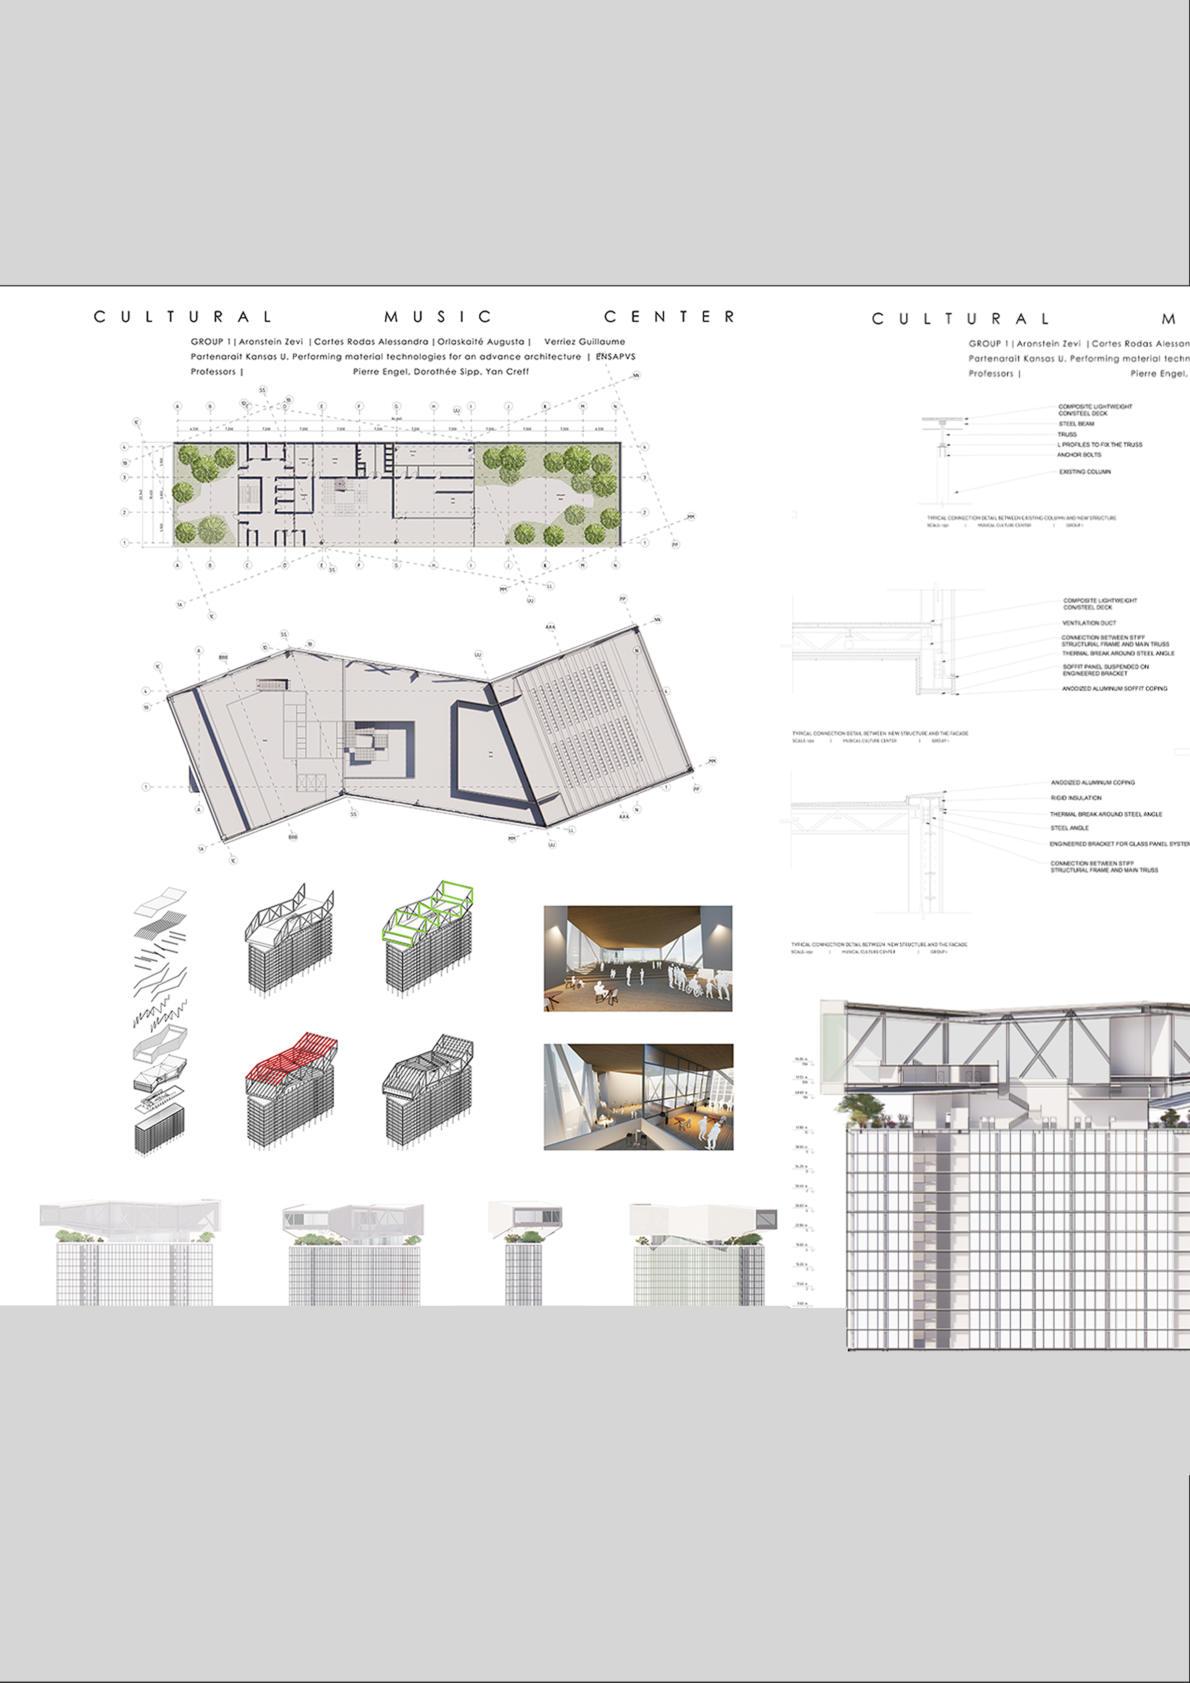This screenshot has width=1190, height=1683.
Task: Click the word 'CENTER' in the left page title
Action: coord(669,317)
